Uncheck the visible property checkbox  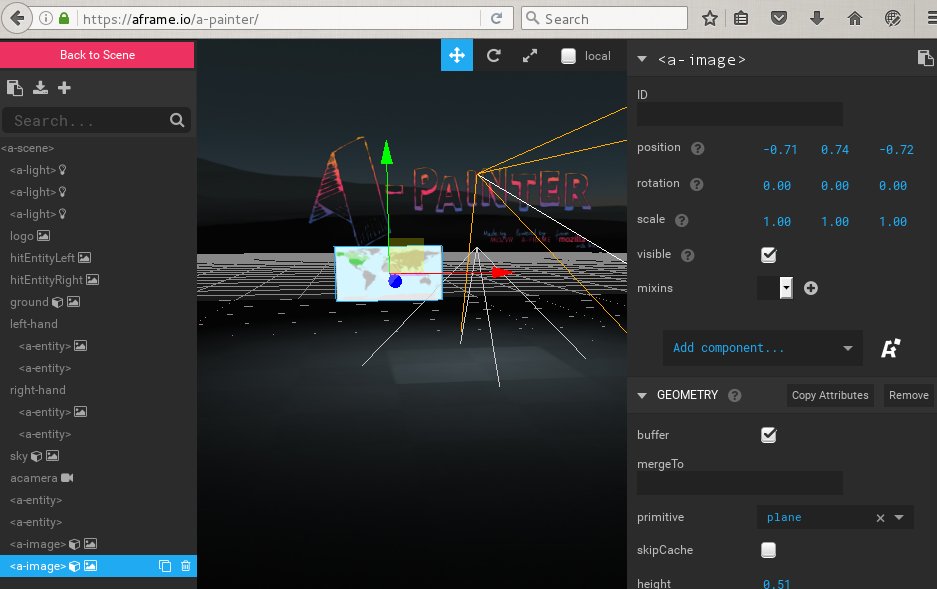tap(768, 255)
